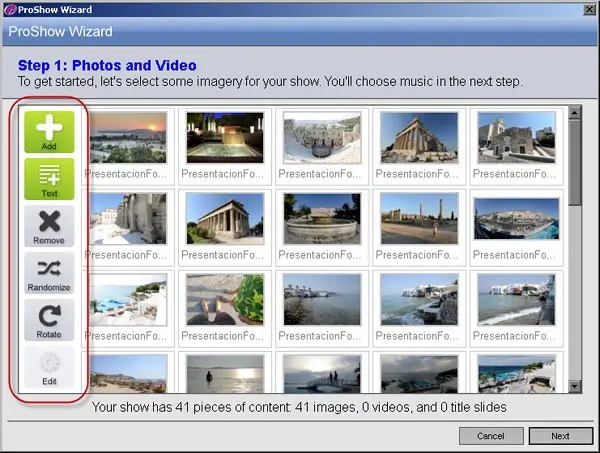Add a title slide with Text button
The width and height of the screenshot is (600, 453).
pos(49,179)
